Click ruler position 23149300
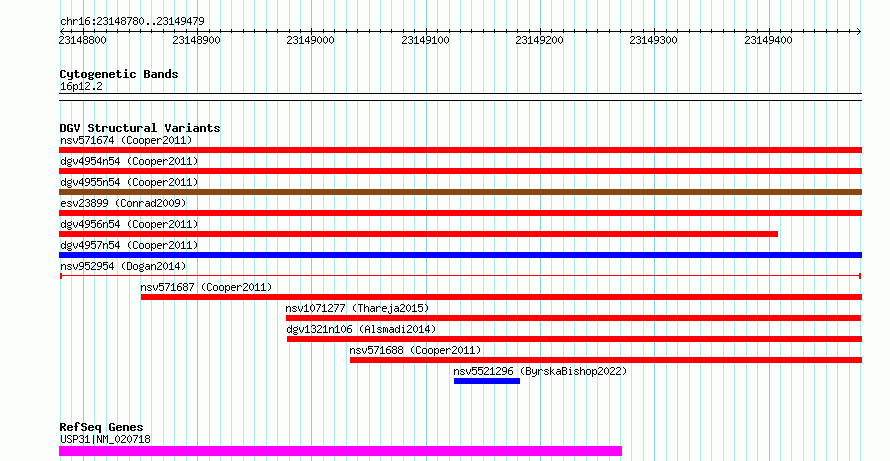Screen dimensions: 890x461 (x=653, y=40)
